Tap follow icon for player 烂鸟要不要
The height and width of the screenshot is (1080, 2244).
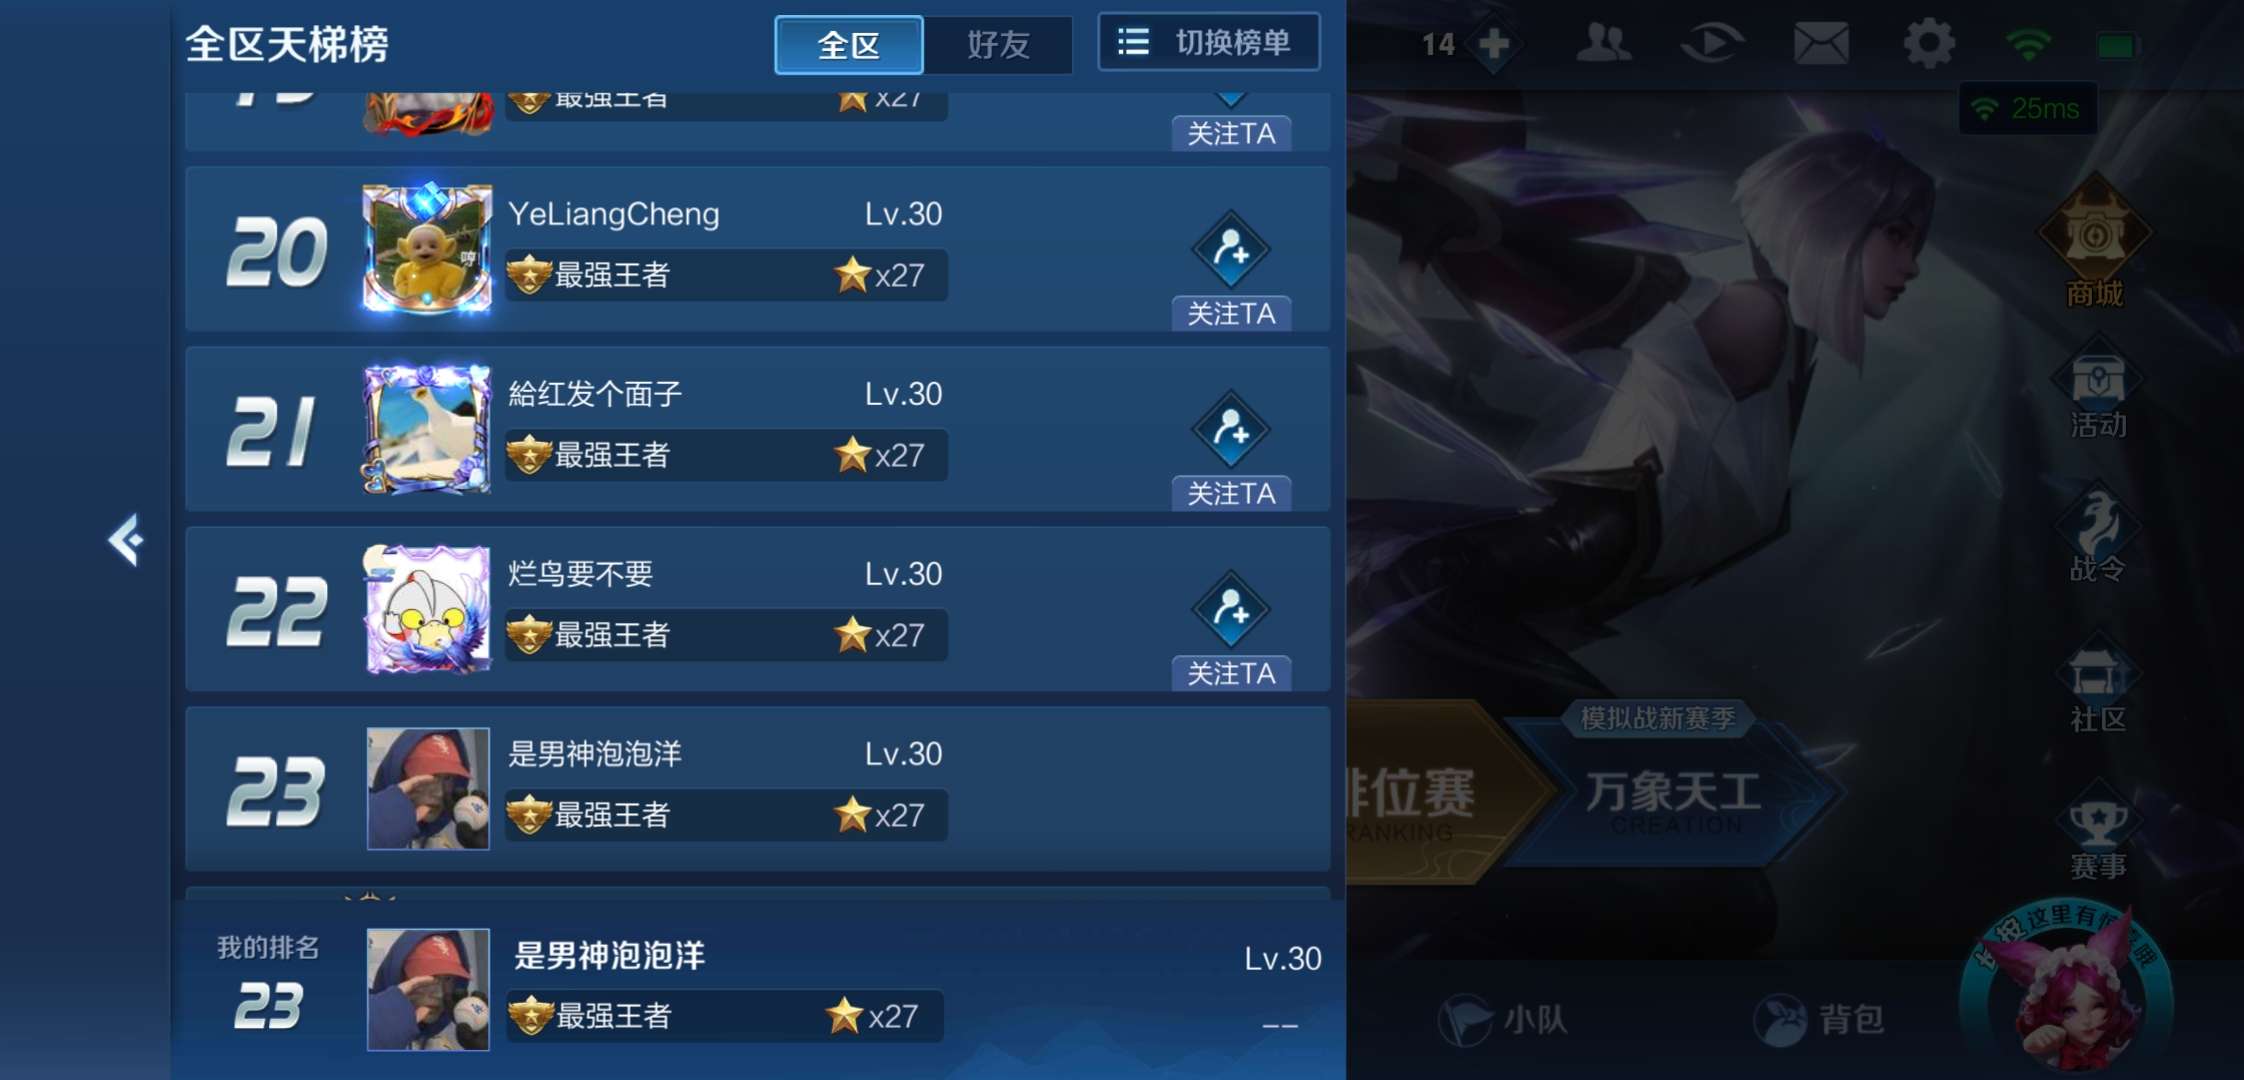(1231, 610)
